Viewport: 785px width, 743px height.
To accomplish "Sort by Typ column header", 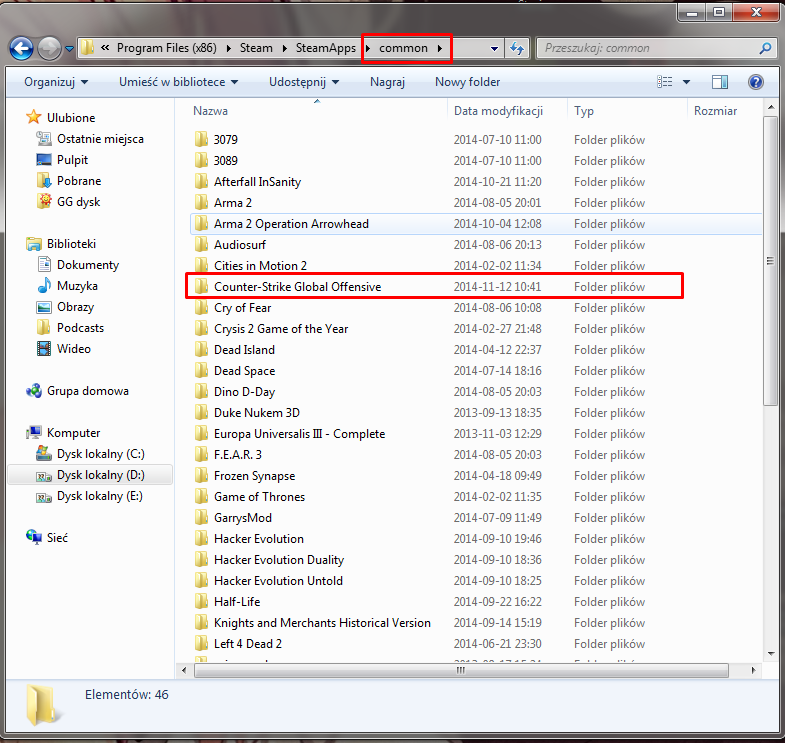I will (584, 111).
